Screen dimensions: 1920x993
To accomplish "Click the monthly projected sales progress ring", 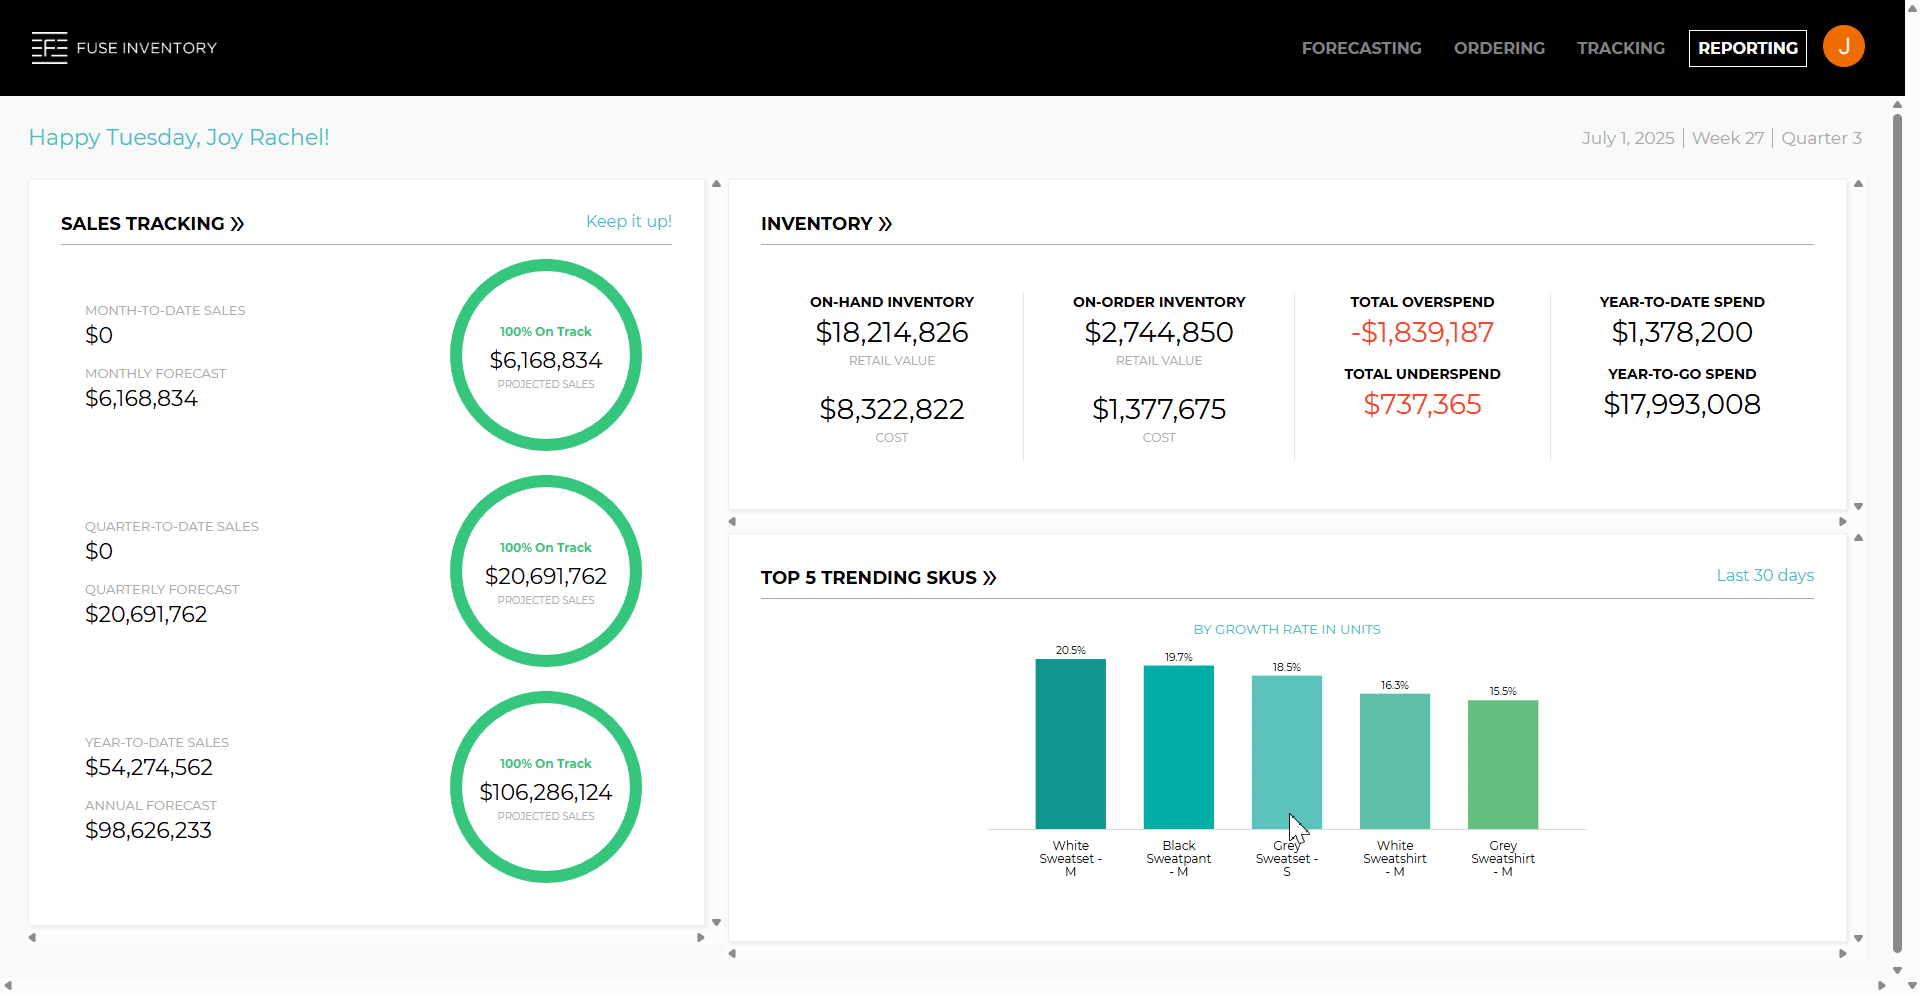I will coord(546,355).
